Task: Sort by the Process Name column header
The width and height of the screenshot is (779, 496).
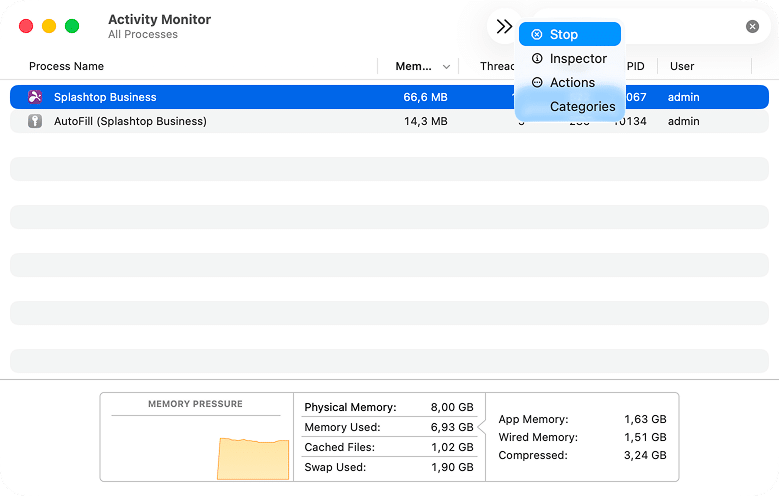Action: click(66, 66)
